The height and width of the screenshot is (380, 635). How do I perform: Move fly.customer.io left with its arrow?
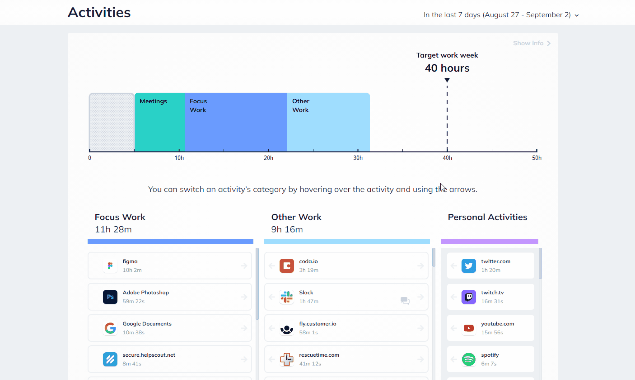click(x=272, y=328)
